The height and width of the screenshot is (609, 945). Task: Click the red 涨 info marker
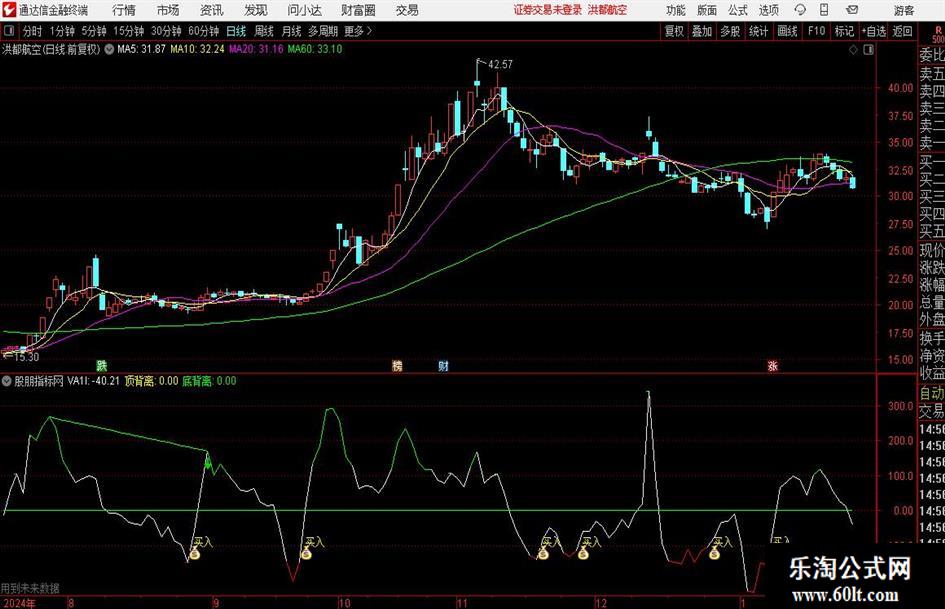tap(773, 365)
